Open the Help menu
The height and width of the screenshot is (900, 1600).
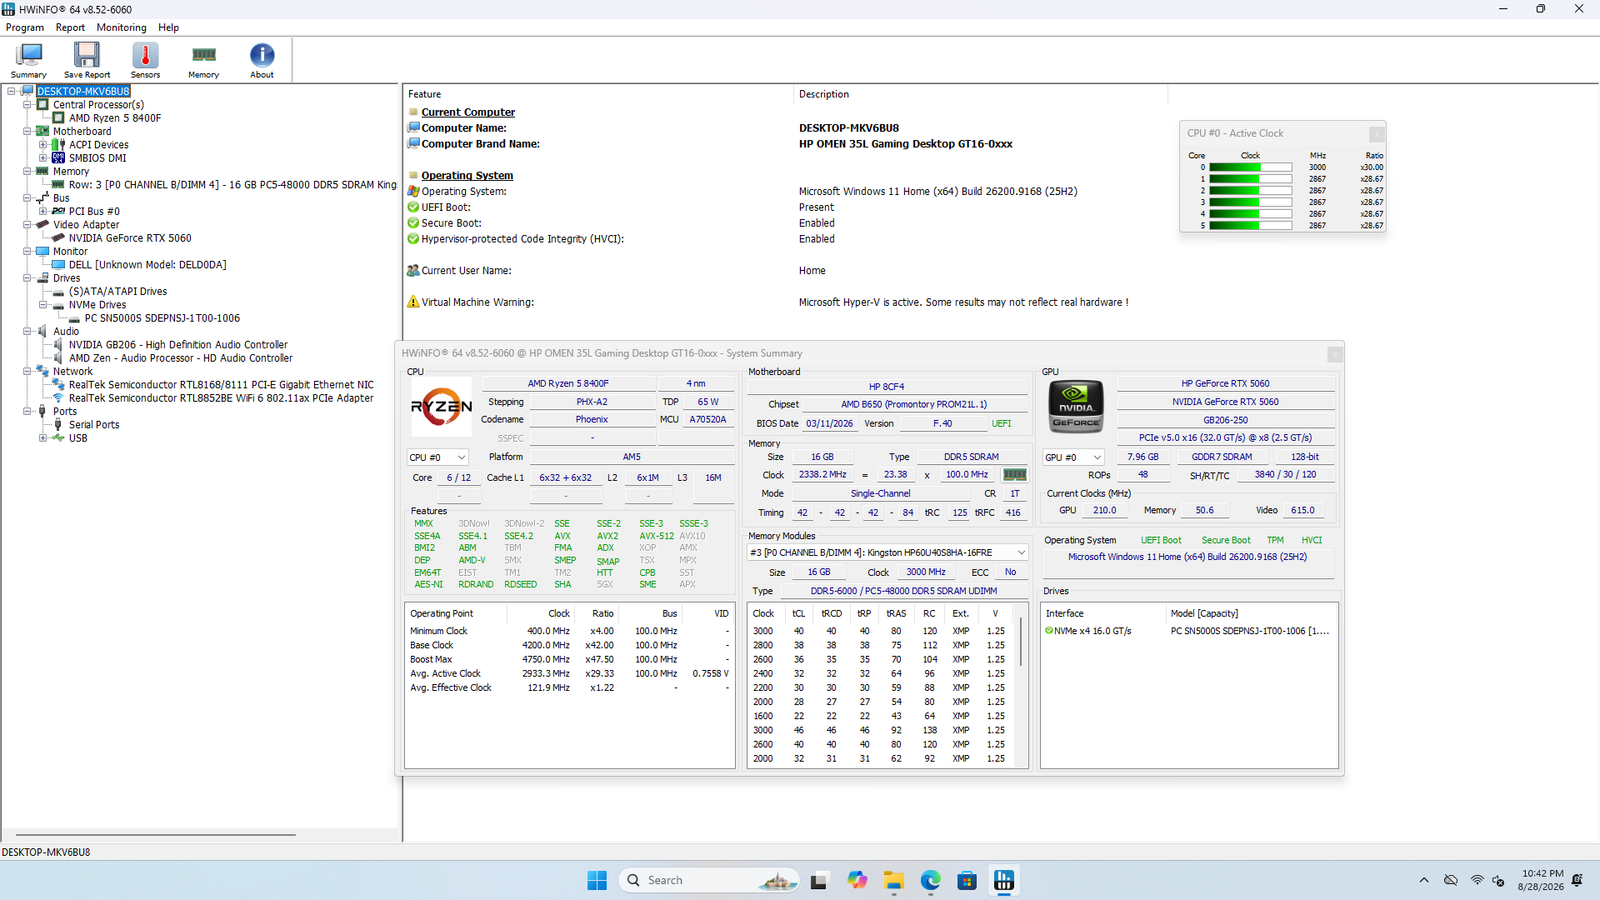pos(169,28)
